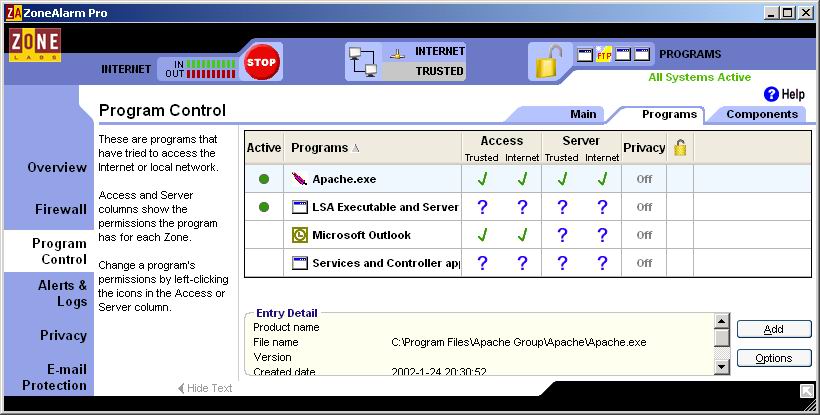Click the Entry Detail scrollbar thumb
Viewport: 820px width, 415px height.
722,338
